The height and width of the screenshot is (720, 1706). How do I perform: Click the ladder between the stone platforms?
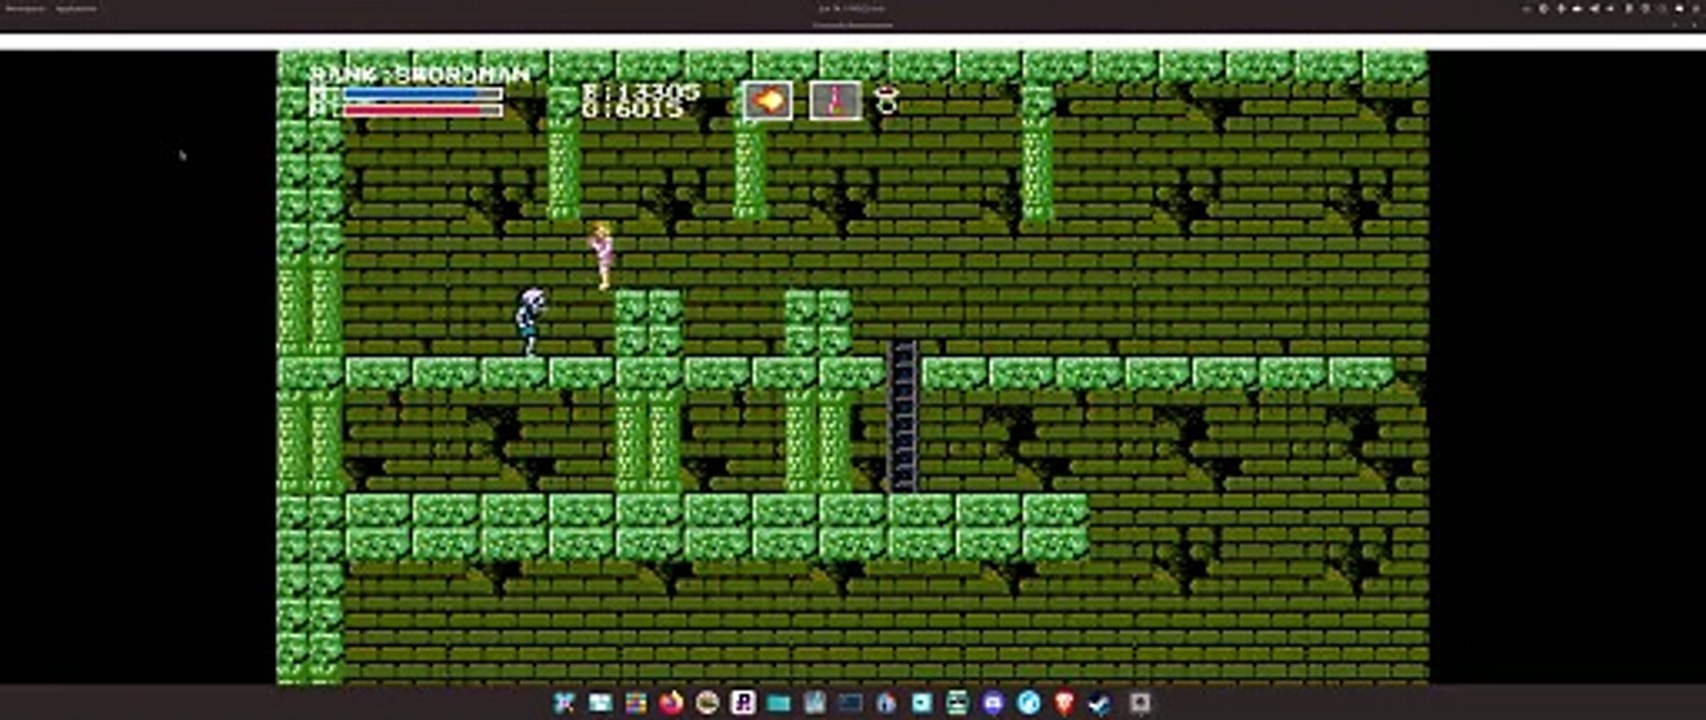tap(902, 416)
